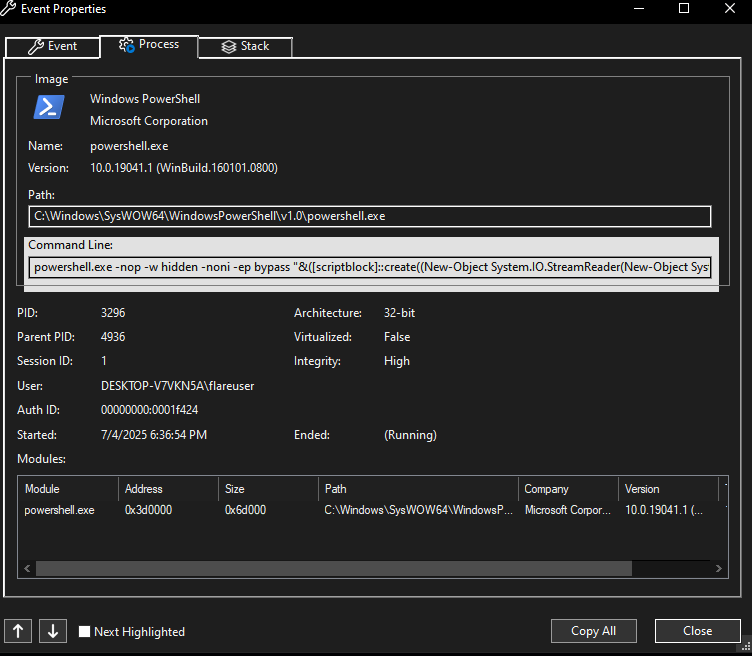Open the Stack tab
Screen dimensions: 752x656
245,47
